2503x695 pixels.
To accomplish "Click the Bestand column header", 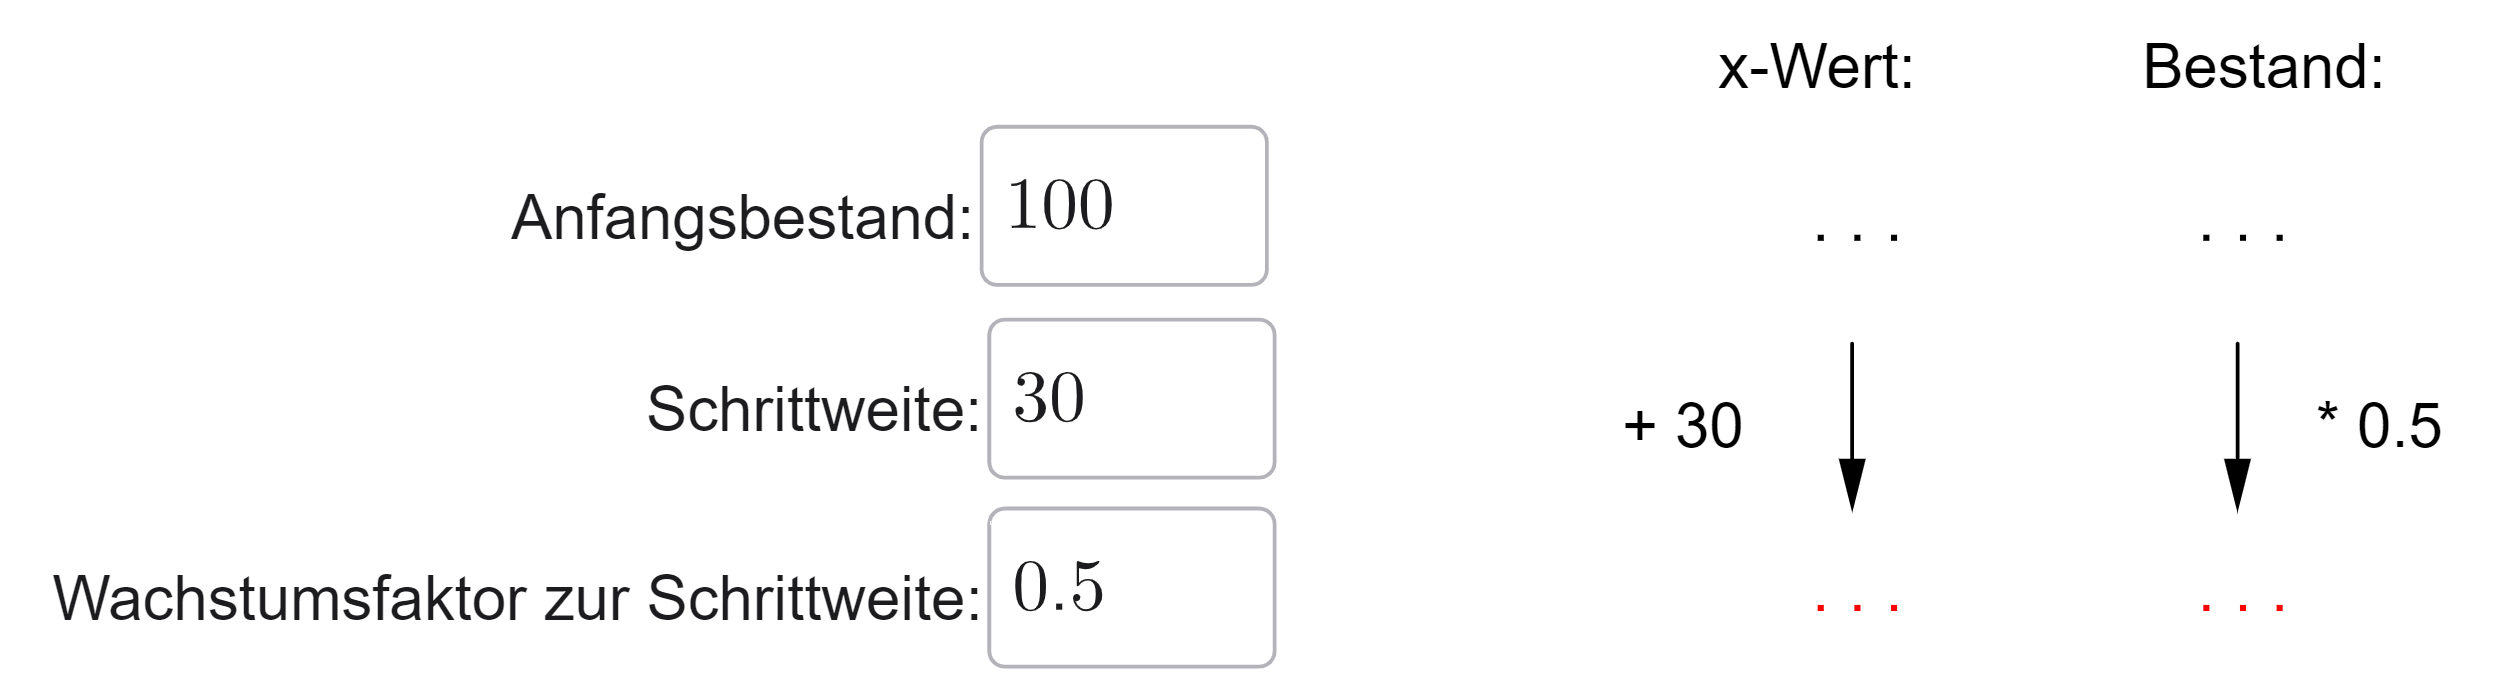I will click(x=2263, y=68).
